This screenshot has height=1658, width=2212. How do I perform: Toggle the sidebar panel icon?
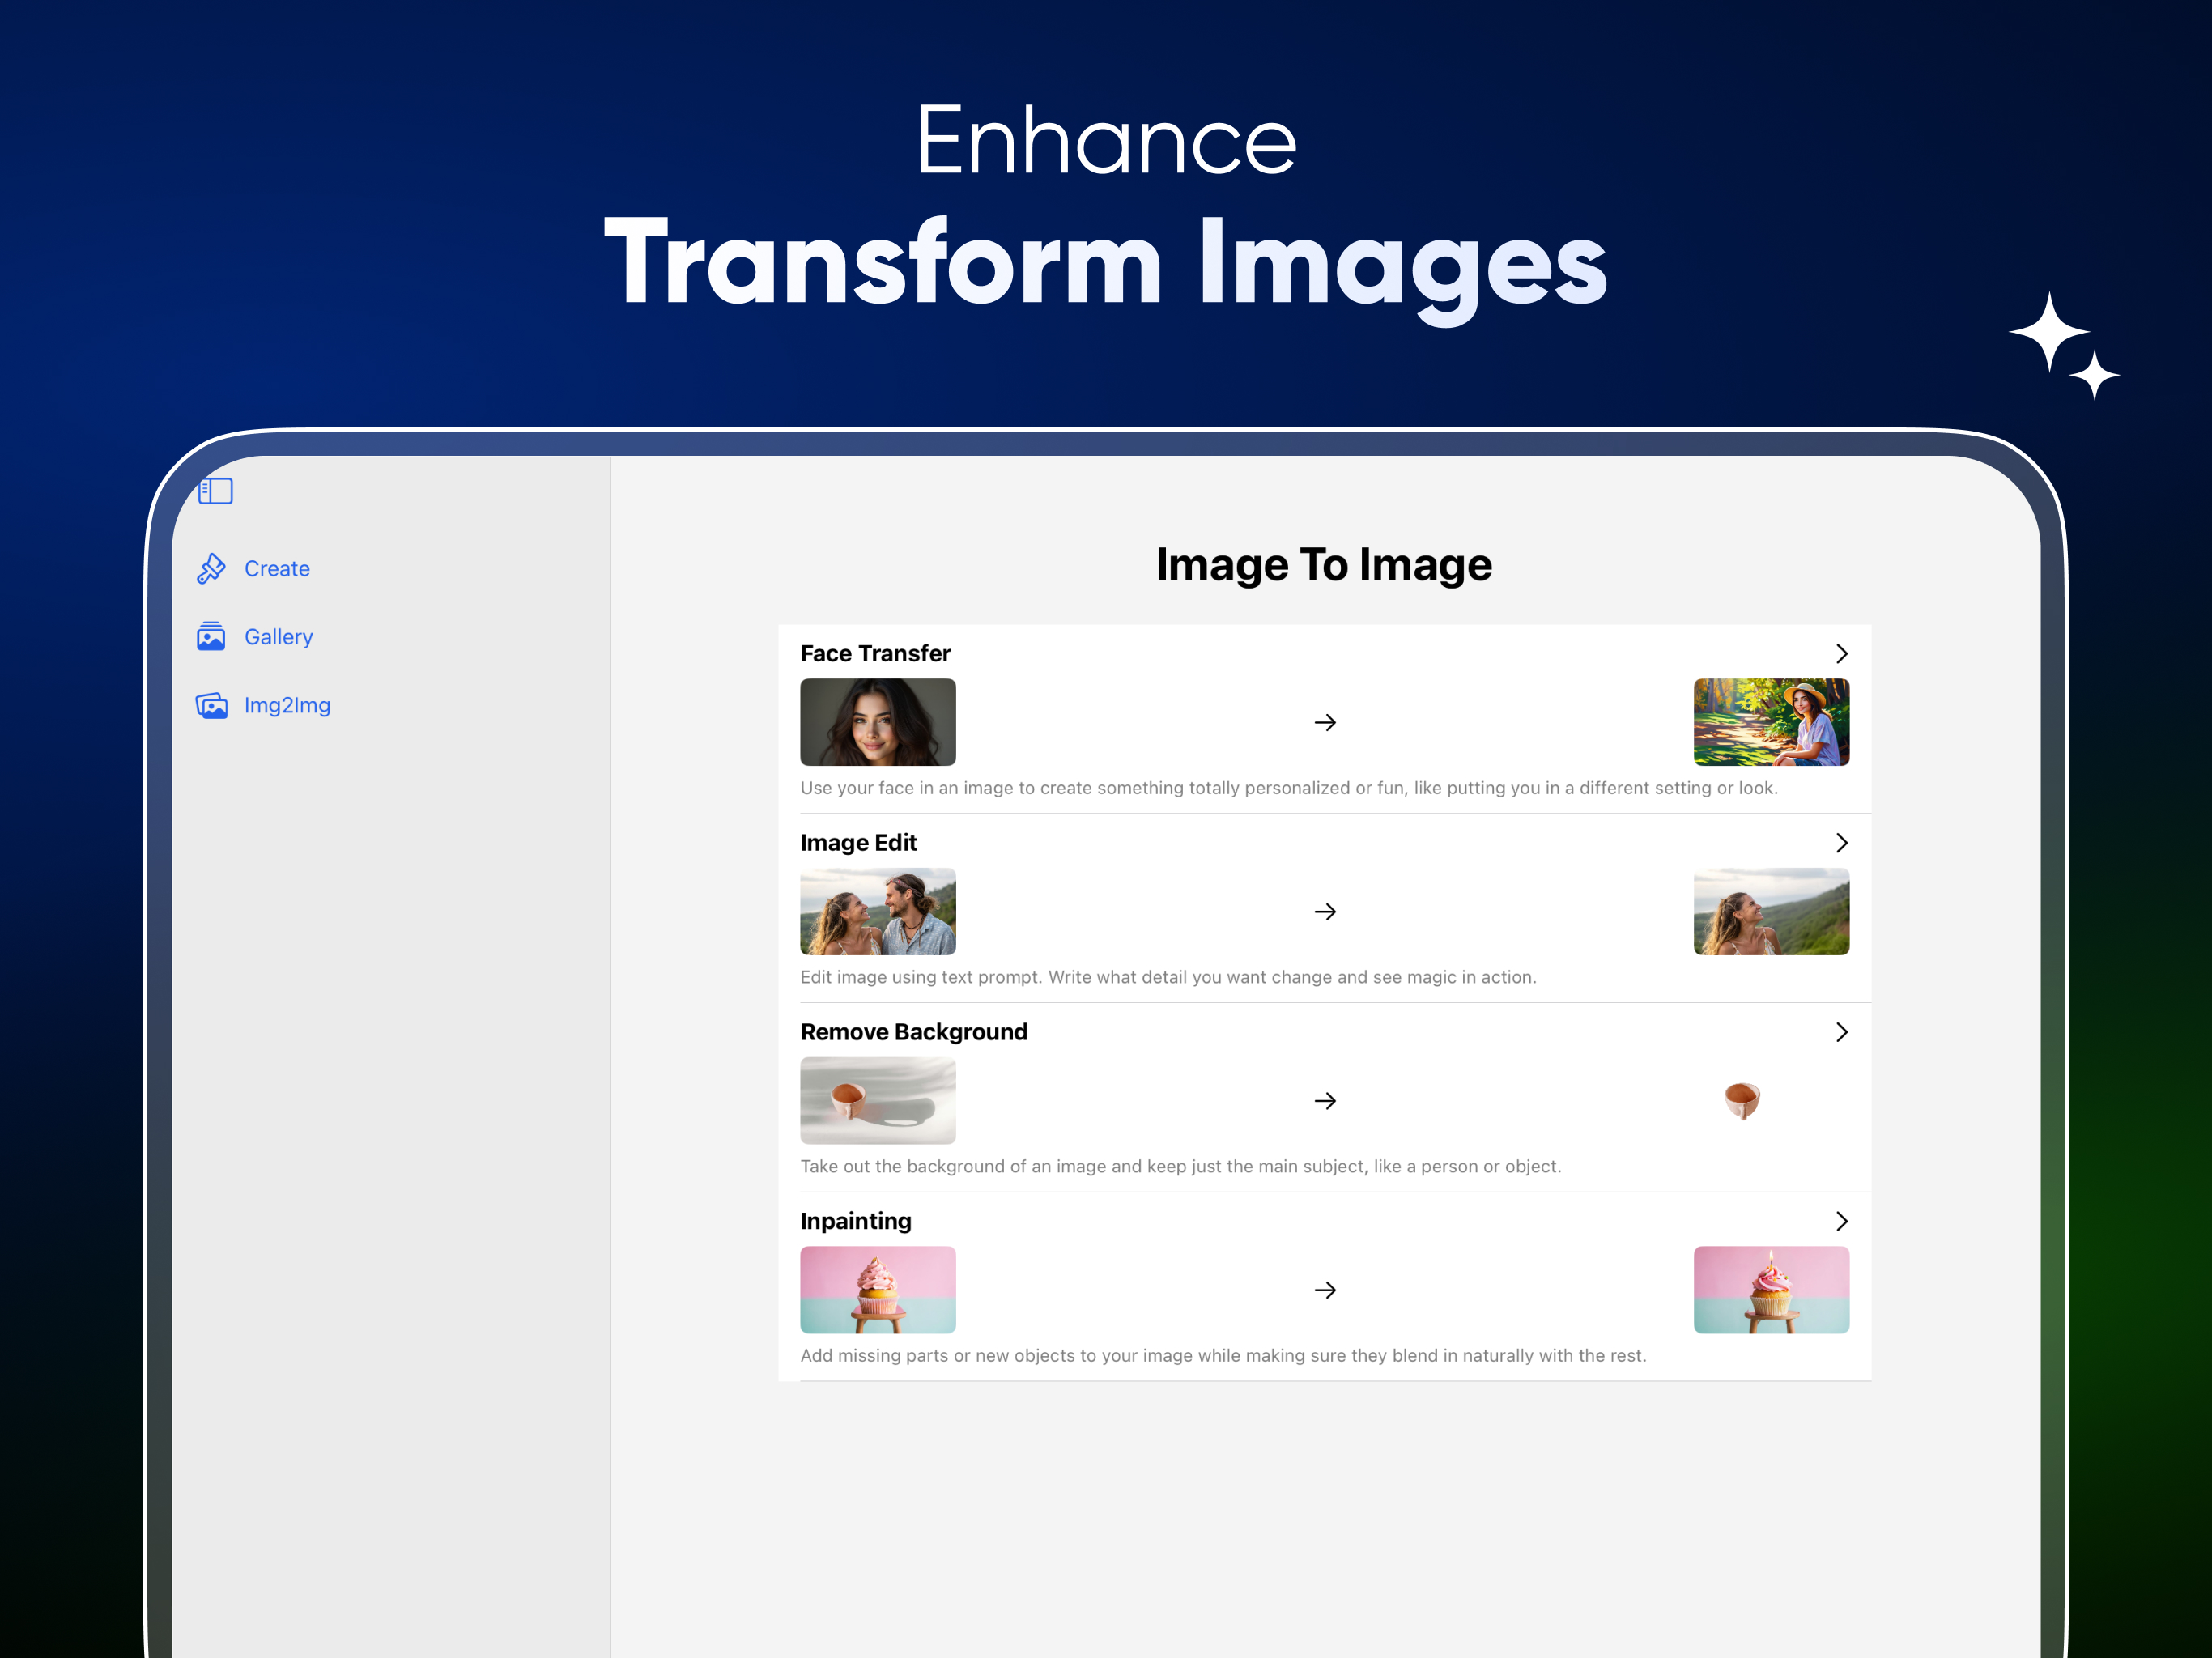click(215, 491)
